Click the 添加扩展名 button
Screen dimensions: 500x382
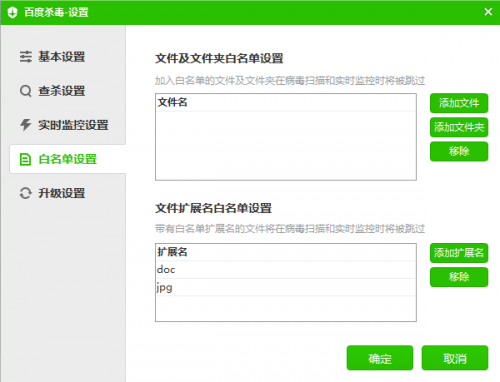[x=459, y=253]
